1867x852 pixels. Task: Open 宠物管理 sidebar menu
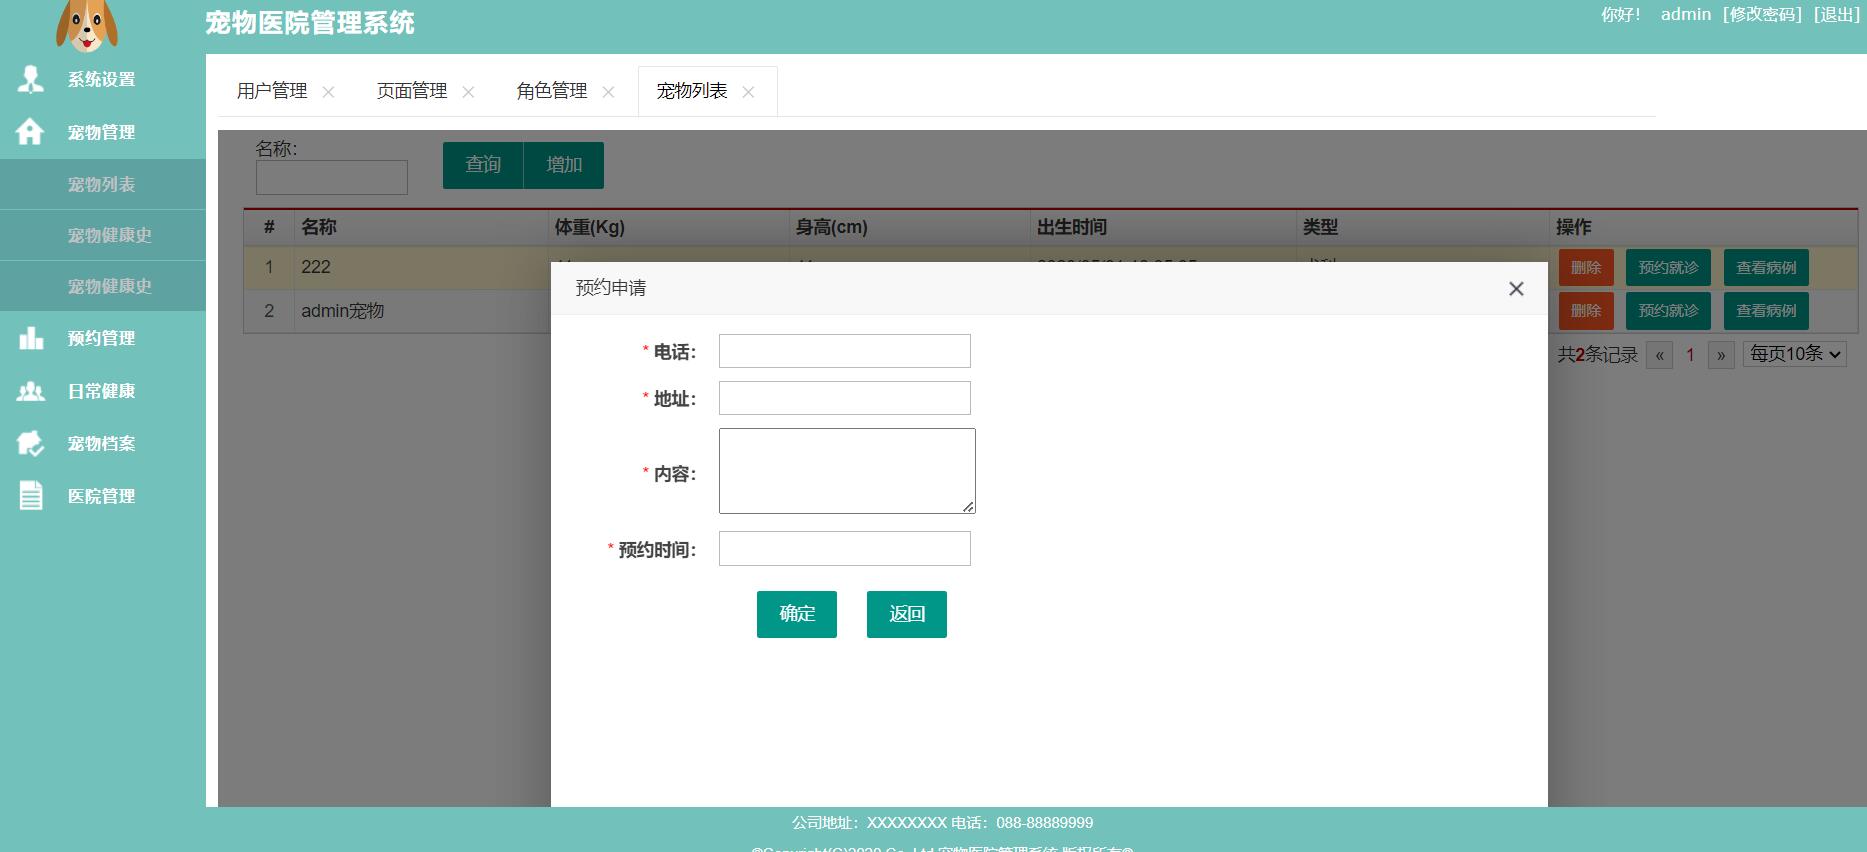click(x=103, y=132)
